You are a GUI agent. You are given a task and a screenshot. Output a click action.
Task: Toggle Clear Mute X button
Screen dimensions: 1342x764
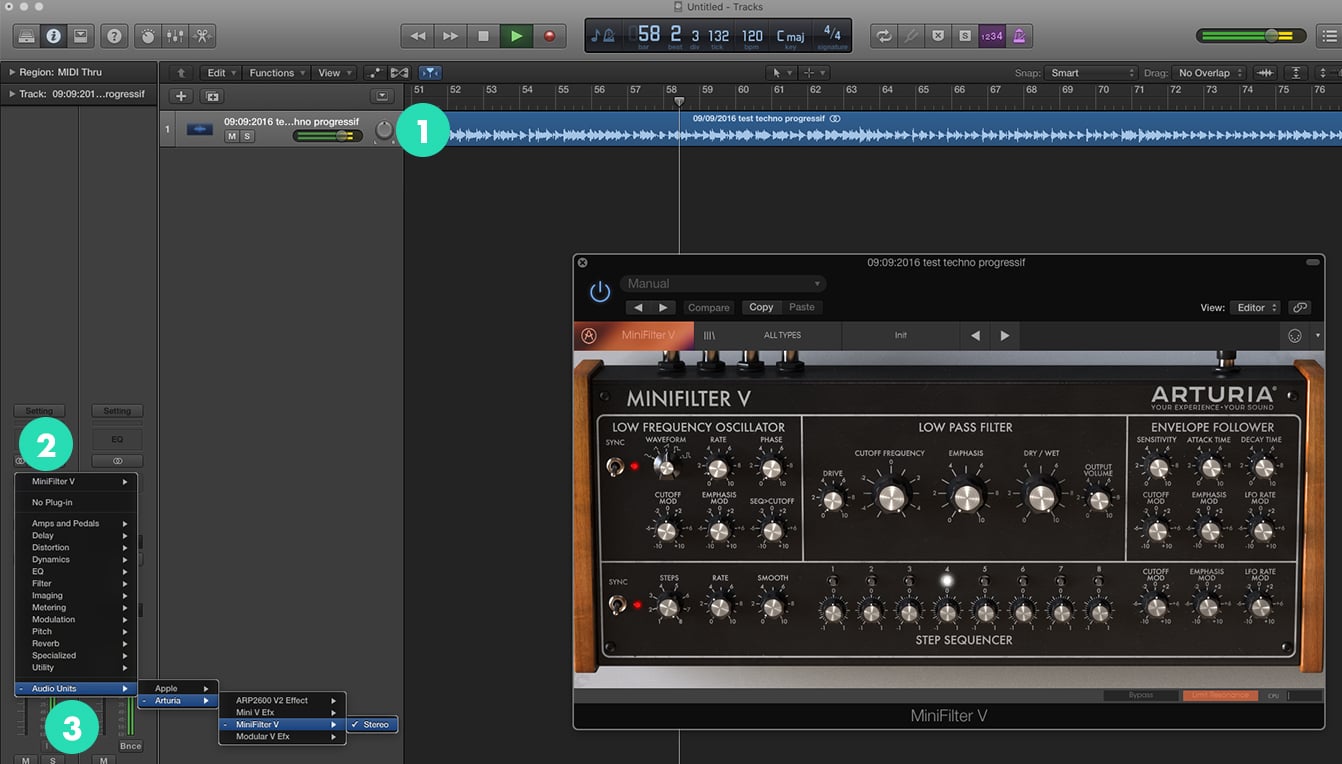(x=938, y=36)
